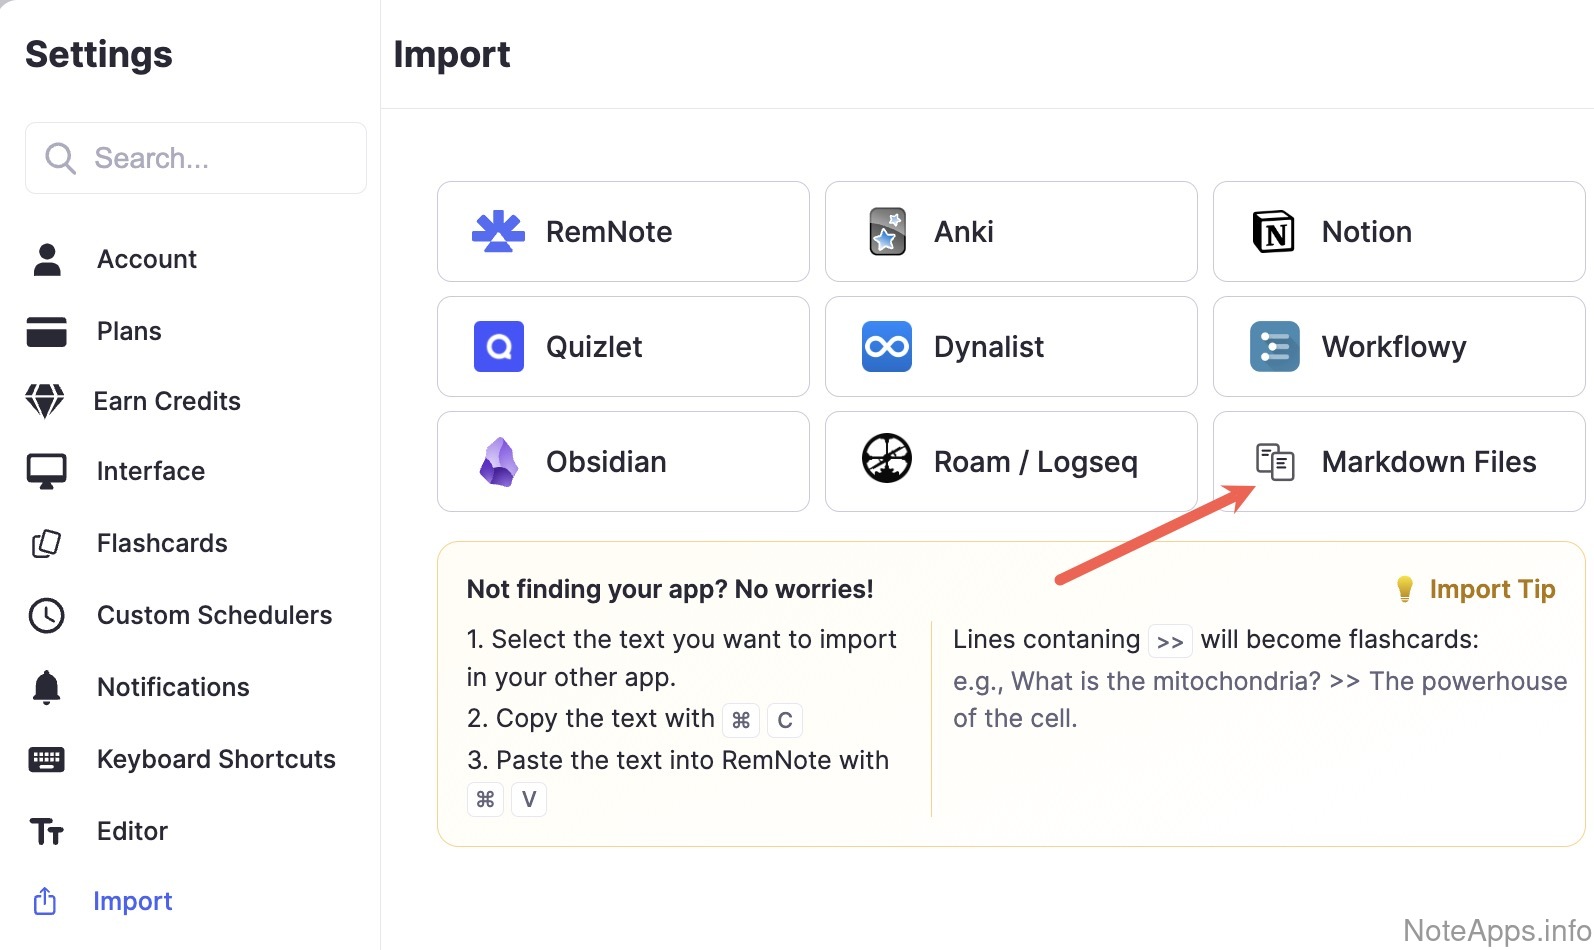Image resolution: width=1594 pixels, height=950 pixels.
Task: Click the Obsidian crystal icon
Action: tap(498, 462)
